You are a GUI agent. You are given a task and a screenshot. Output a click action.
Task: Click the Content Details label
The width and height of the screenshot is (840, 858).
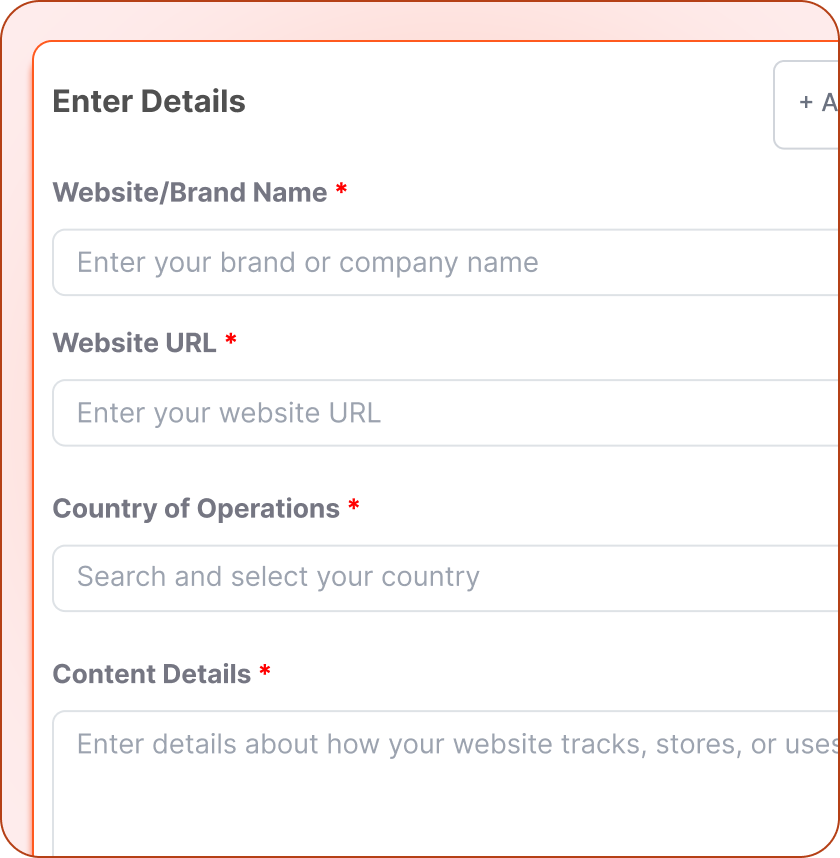coord(151,674)
